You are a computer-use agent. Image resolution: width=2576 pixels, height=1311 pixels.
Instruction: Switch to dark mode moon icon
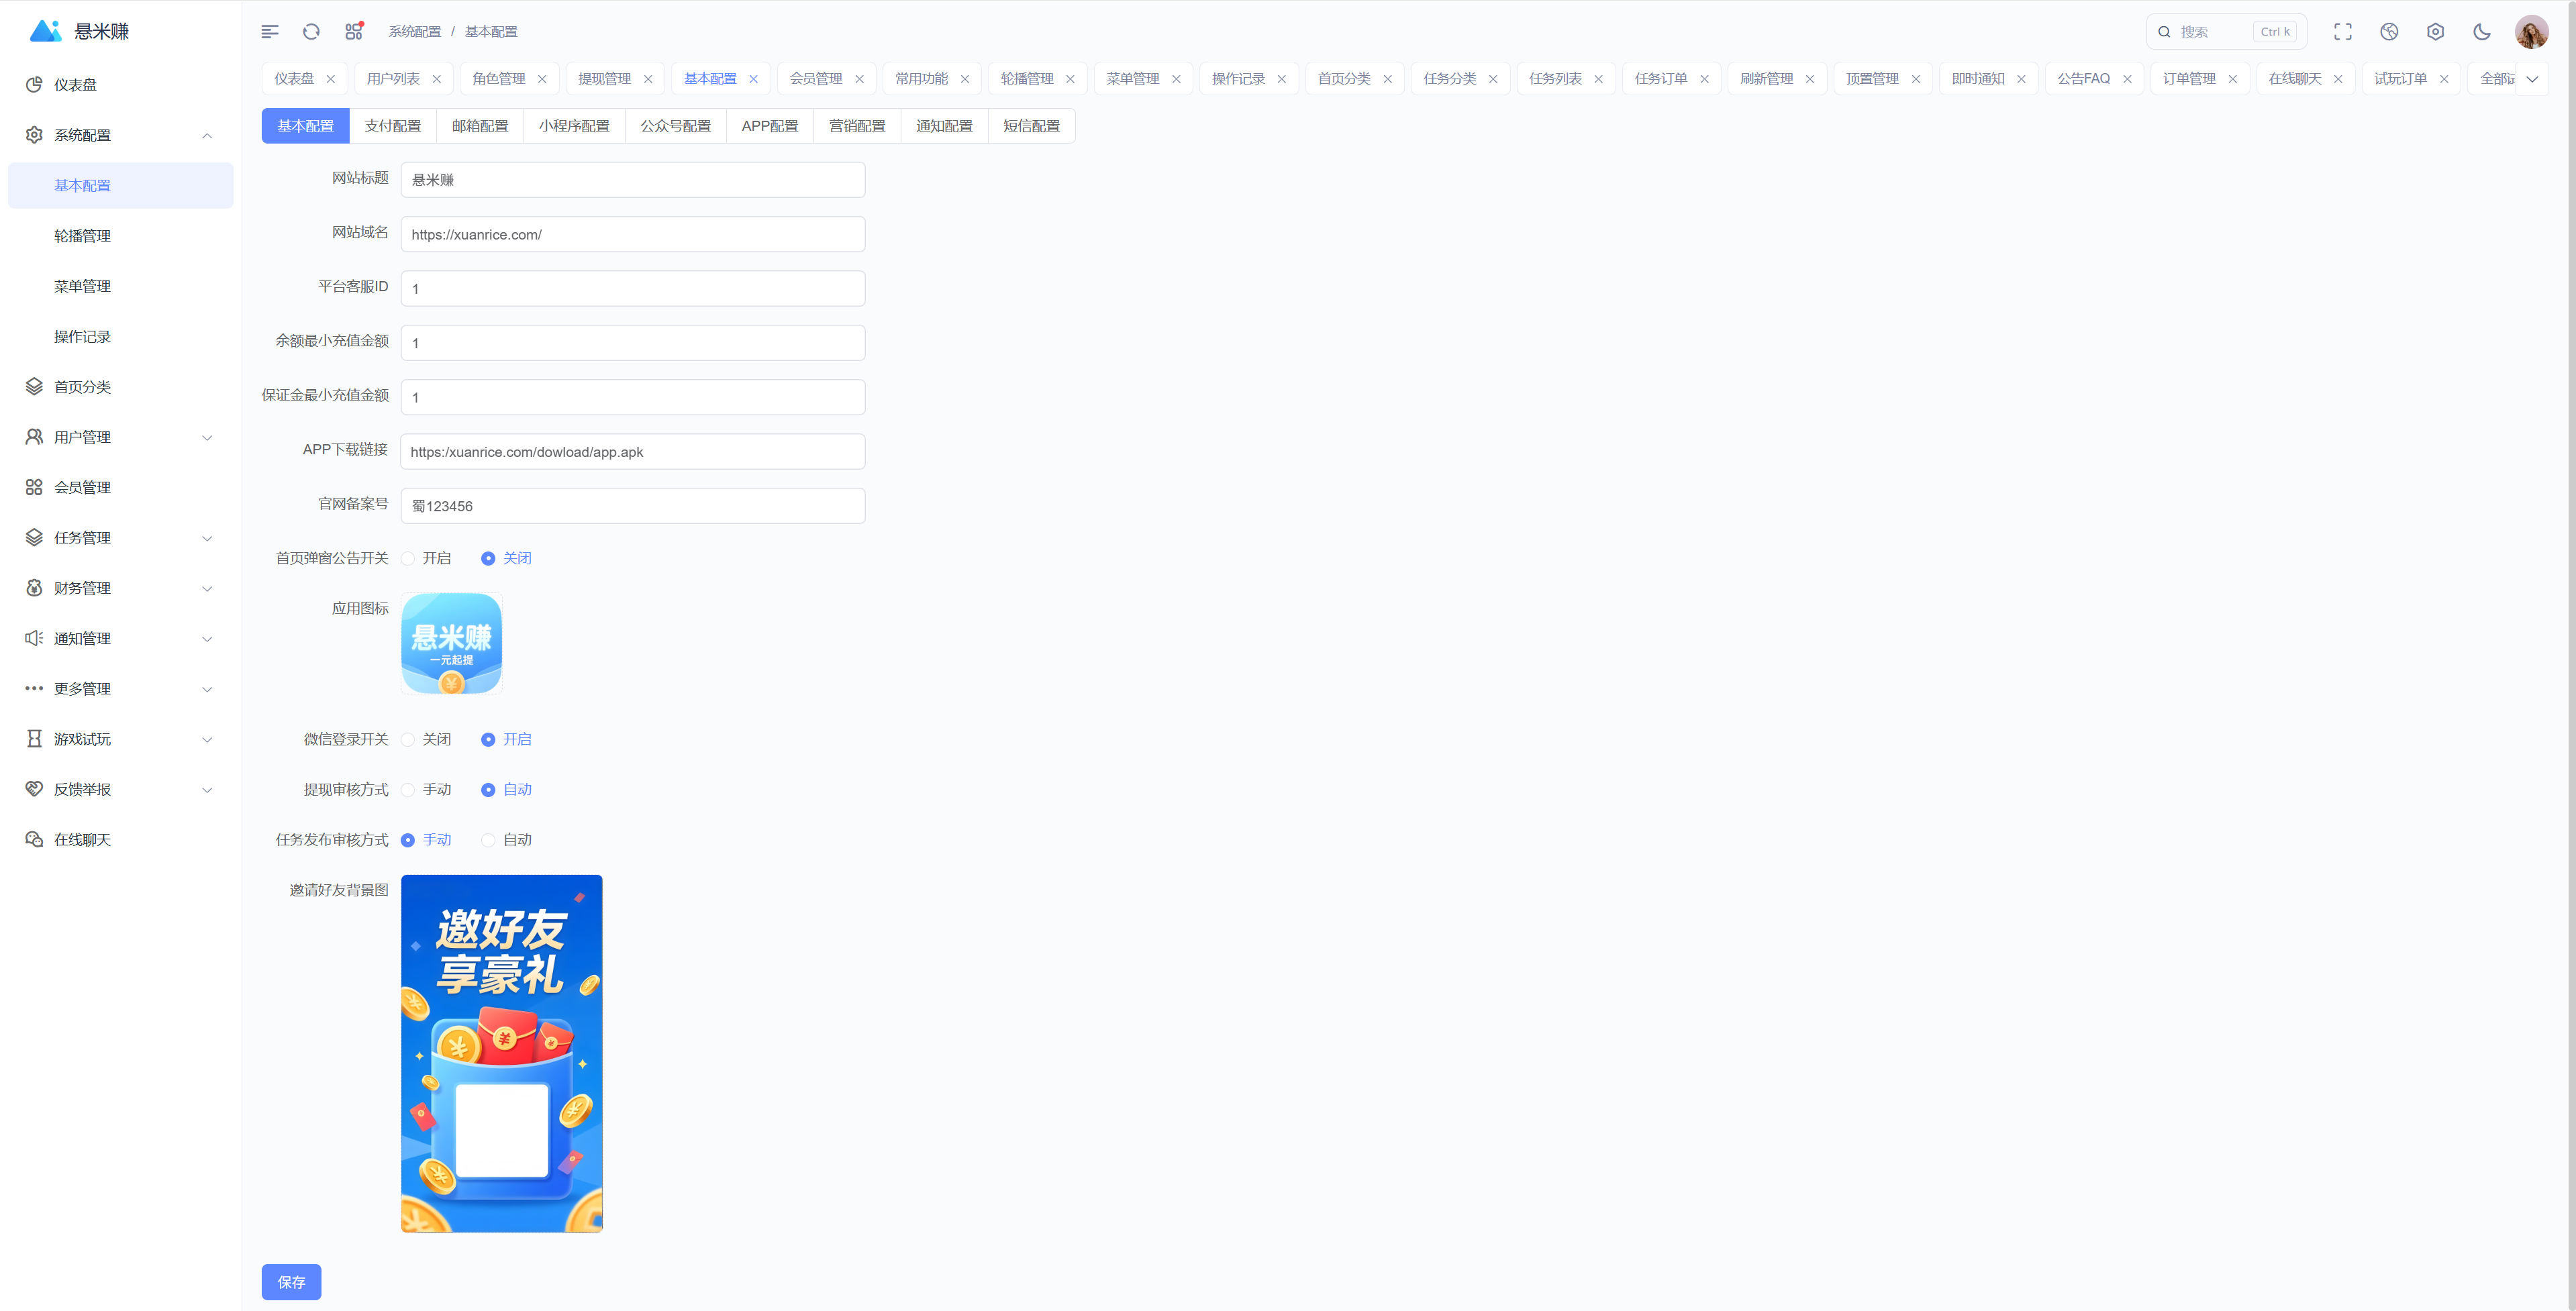(2481, 32)
